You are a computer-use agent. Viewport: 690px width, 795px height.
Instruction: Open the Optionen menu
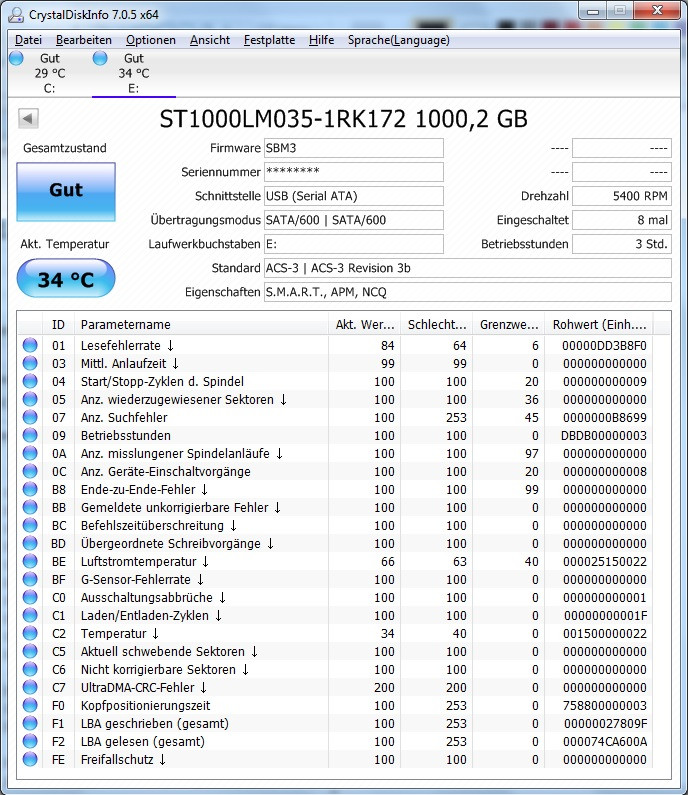click(151, 40)
